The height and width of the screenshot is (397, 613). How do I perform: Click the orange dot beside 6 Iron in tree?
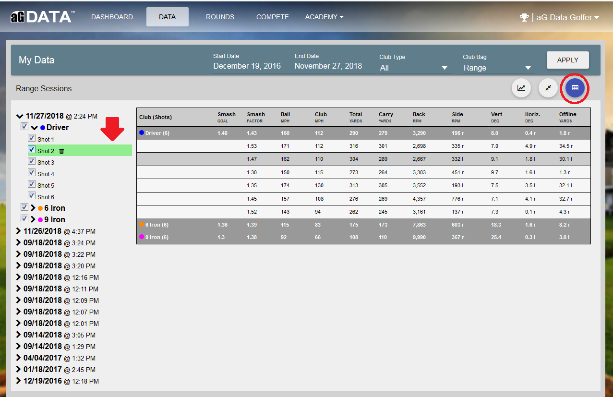(x=40, y=208)
